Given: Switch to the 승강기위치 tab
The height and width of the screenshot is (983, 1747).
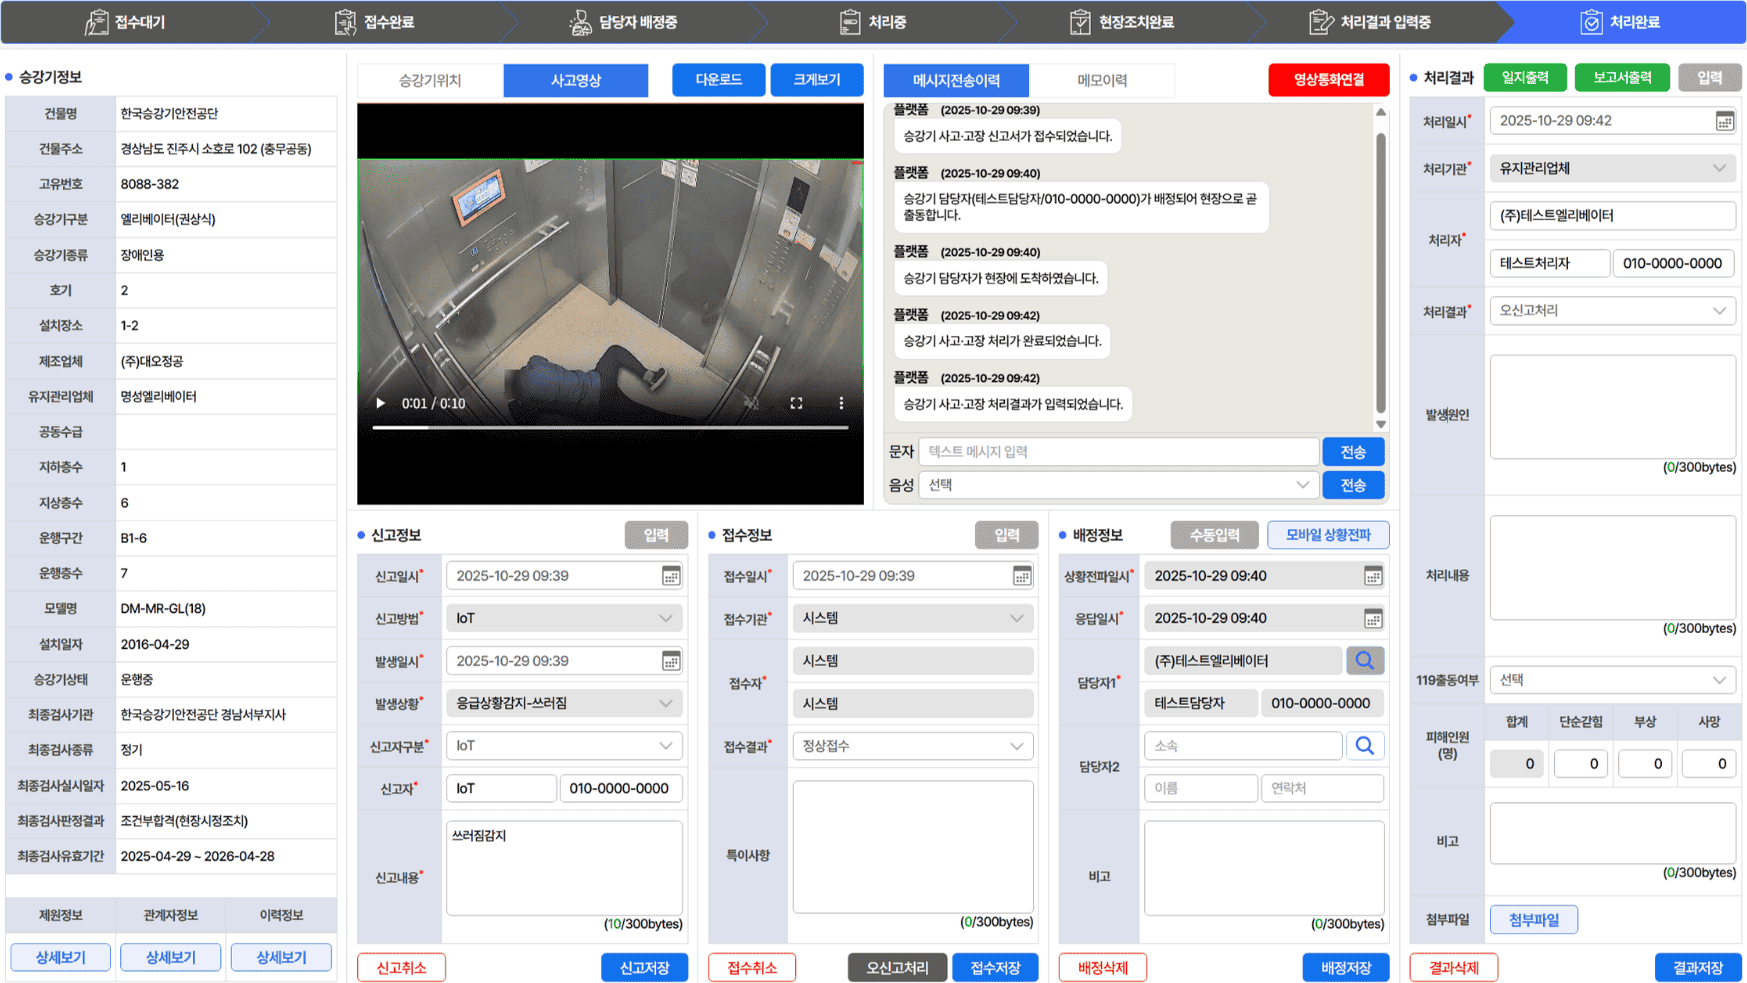Looking at the screenshot, I should (430, 80).
